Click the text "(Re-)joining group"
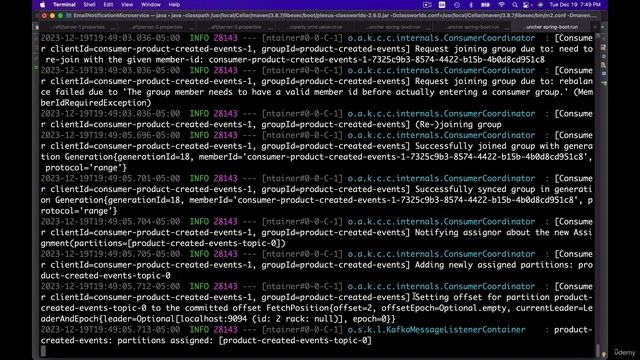This screenshot has height=360, width=640. click(x=458, y=124)
